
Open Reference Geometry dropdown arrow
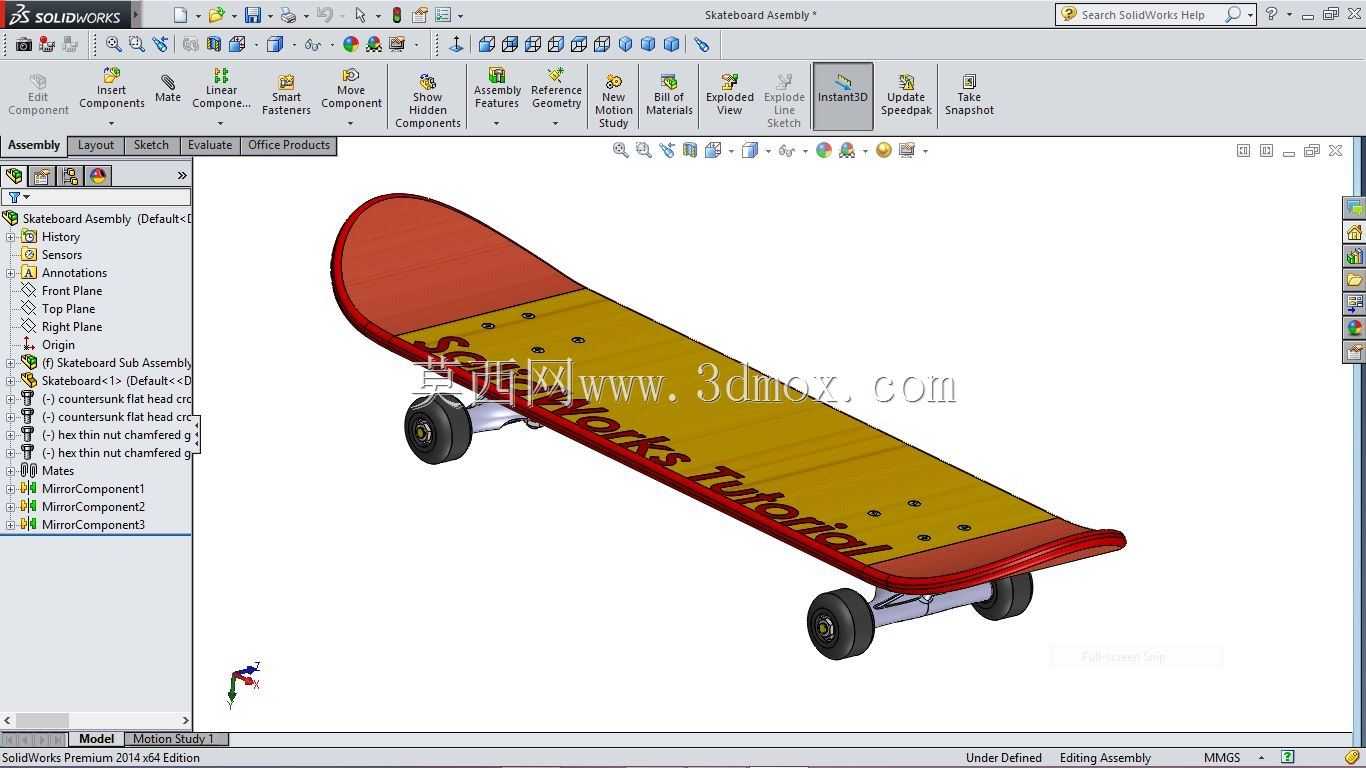[556, 123]
